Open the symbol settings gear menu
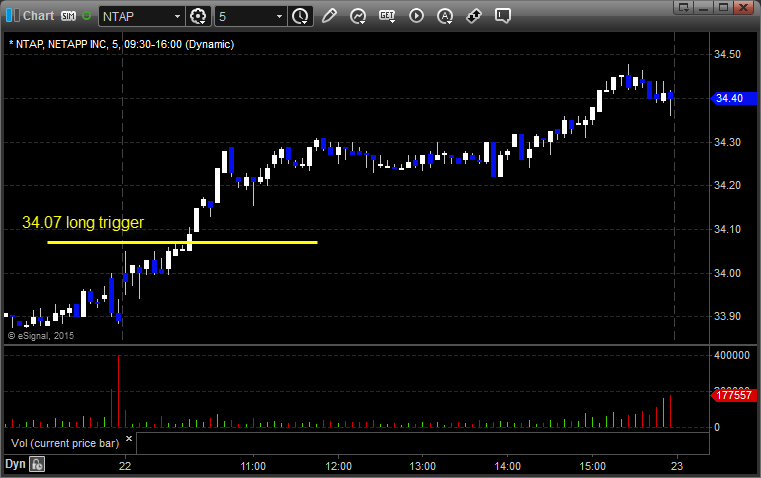Viewport: 761px width, 478px height. 198,16
